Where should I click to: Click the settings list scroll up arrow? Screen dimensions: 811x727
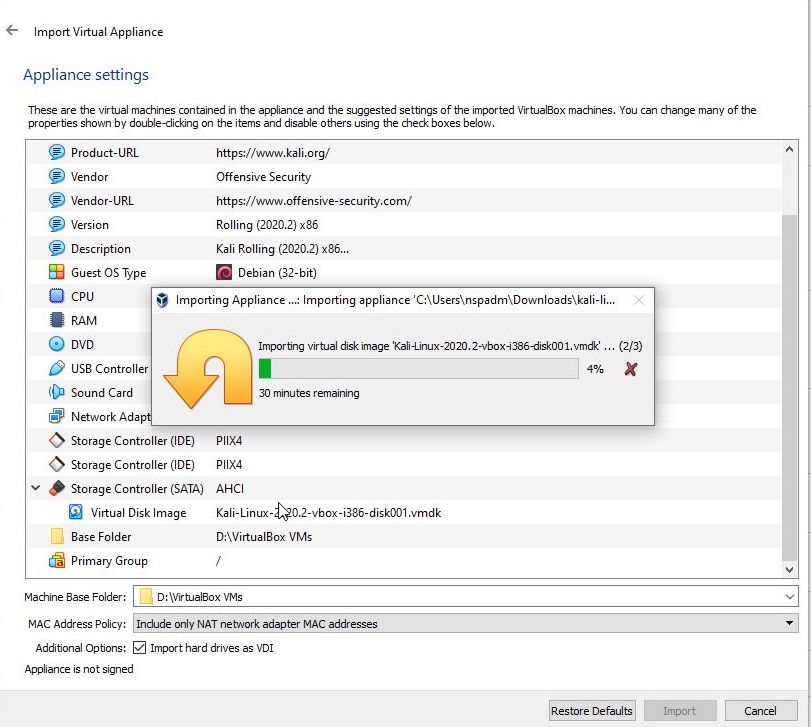(x=789, y=150)
